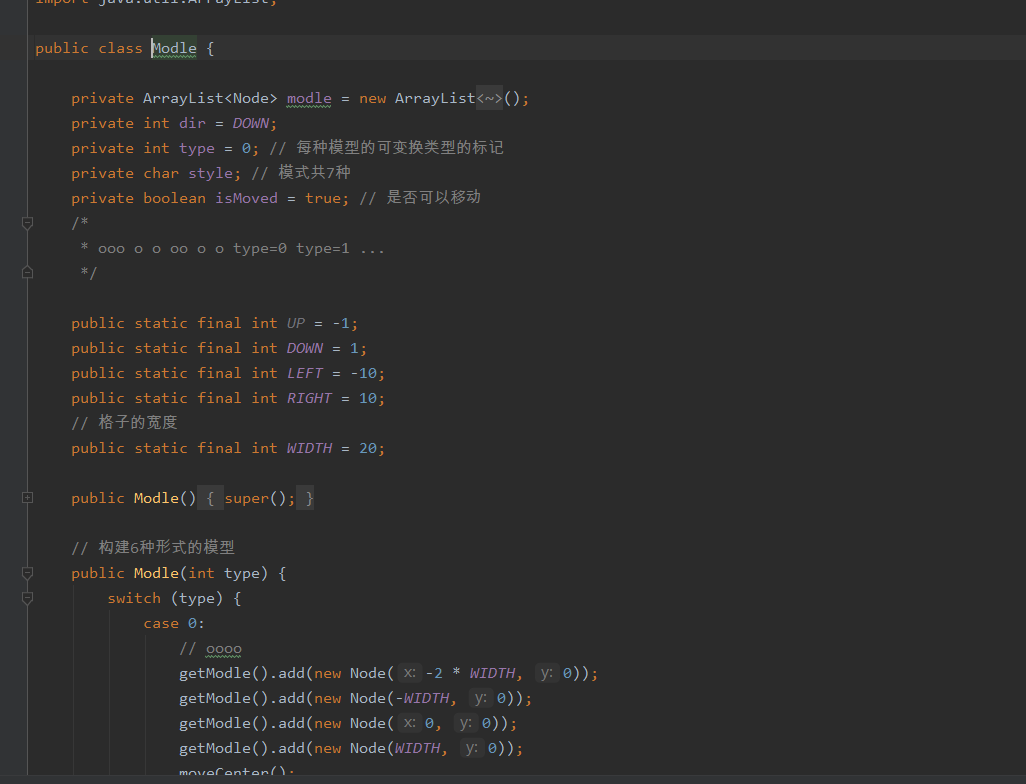The image size is (1026, 784).
Task: Expand the folded diamond operator after ArrayList
Action: coord(489,98)
